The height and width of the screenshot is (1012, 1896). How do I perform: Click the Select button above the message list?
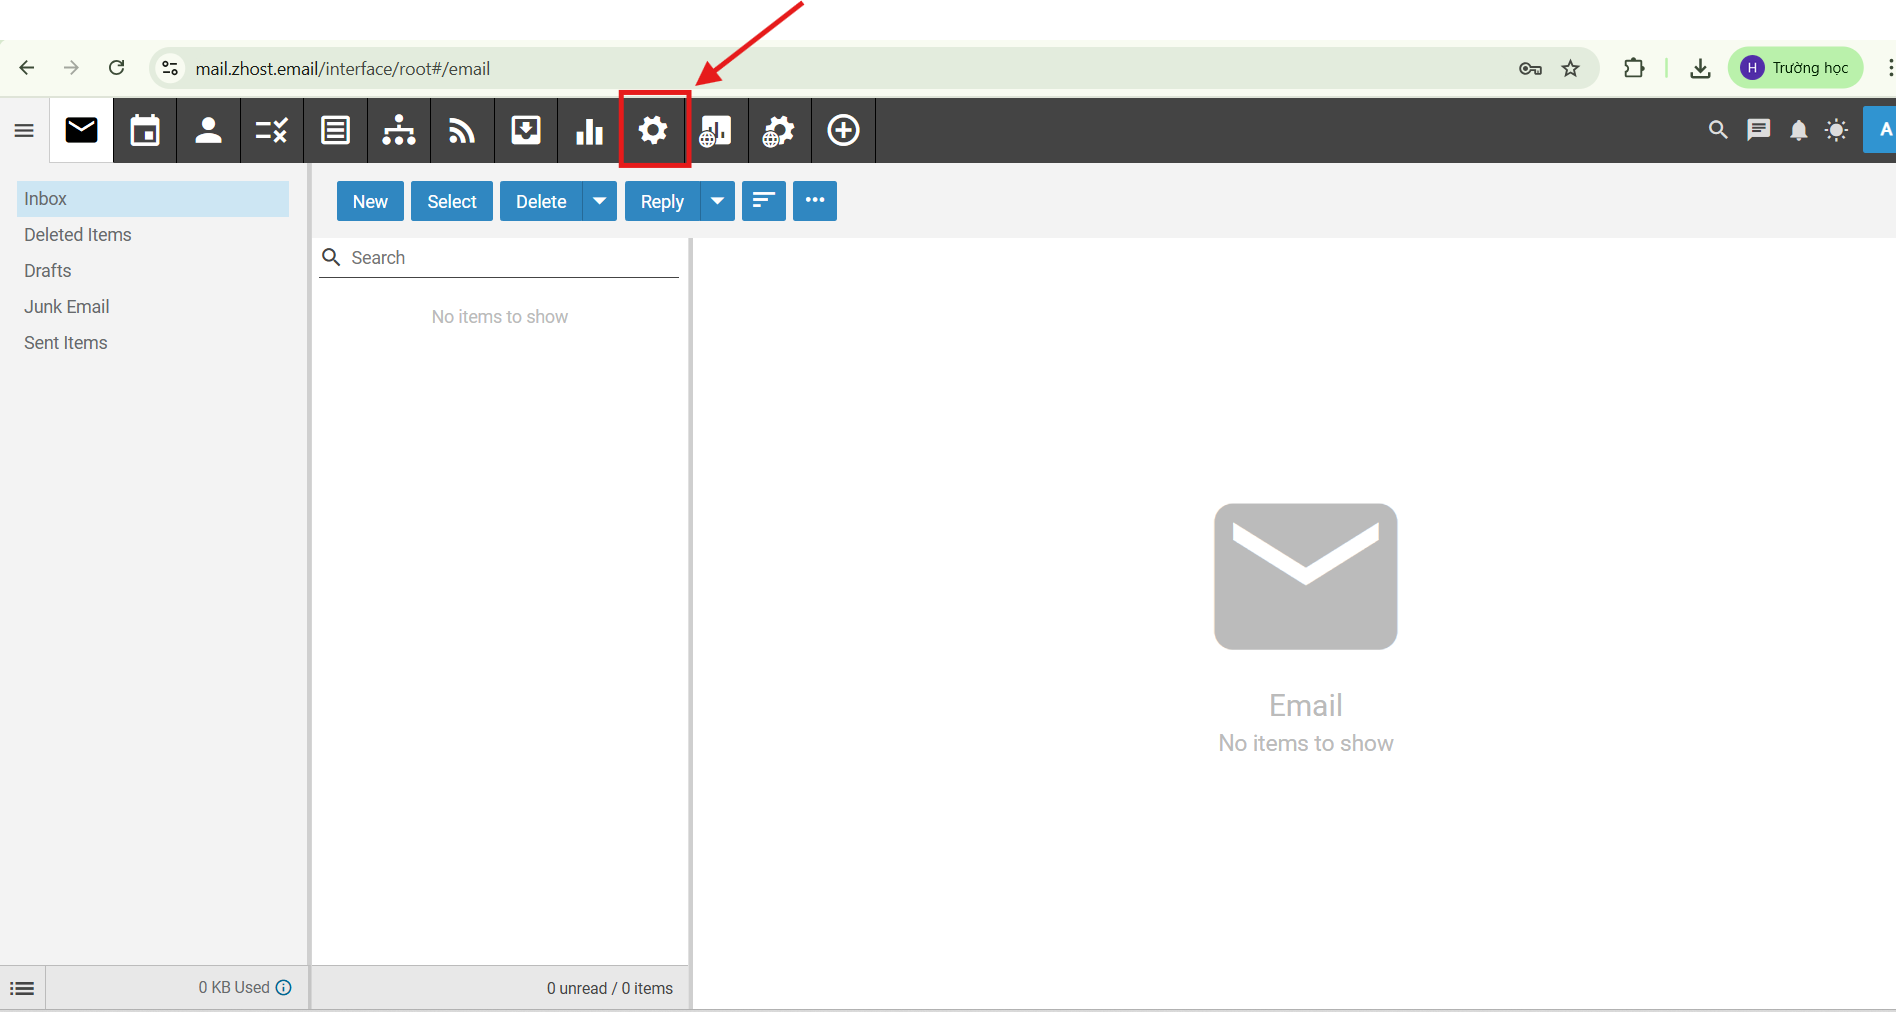click(451, 201)
